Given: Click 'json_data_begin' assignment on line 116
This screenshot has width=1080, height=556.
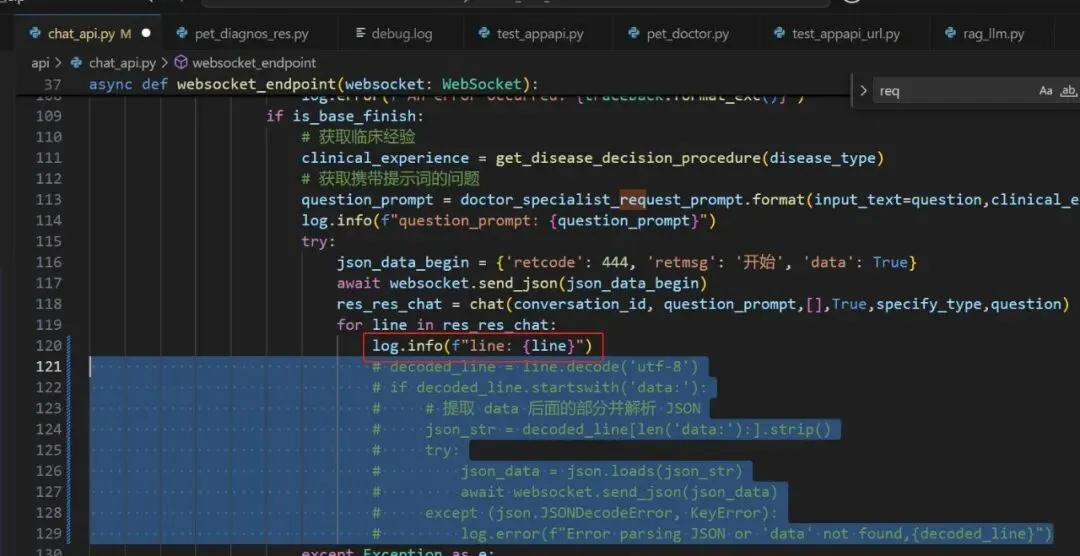Looking at the screenshot, I should [403, 262].
